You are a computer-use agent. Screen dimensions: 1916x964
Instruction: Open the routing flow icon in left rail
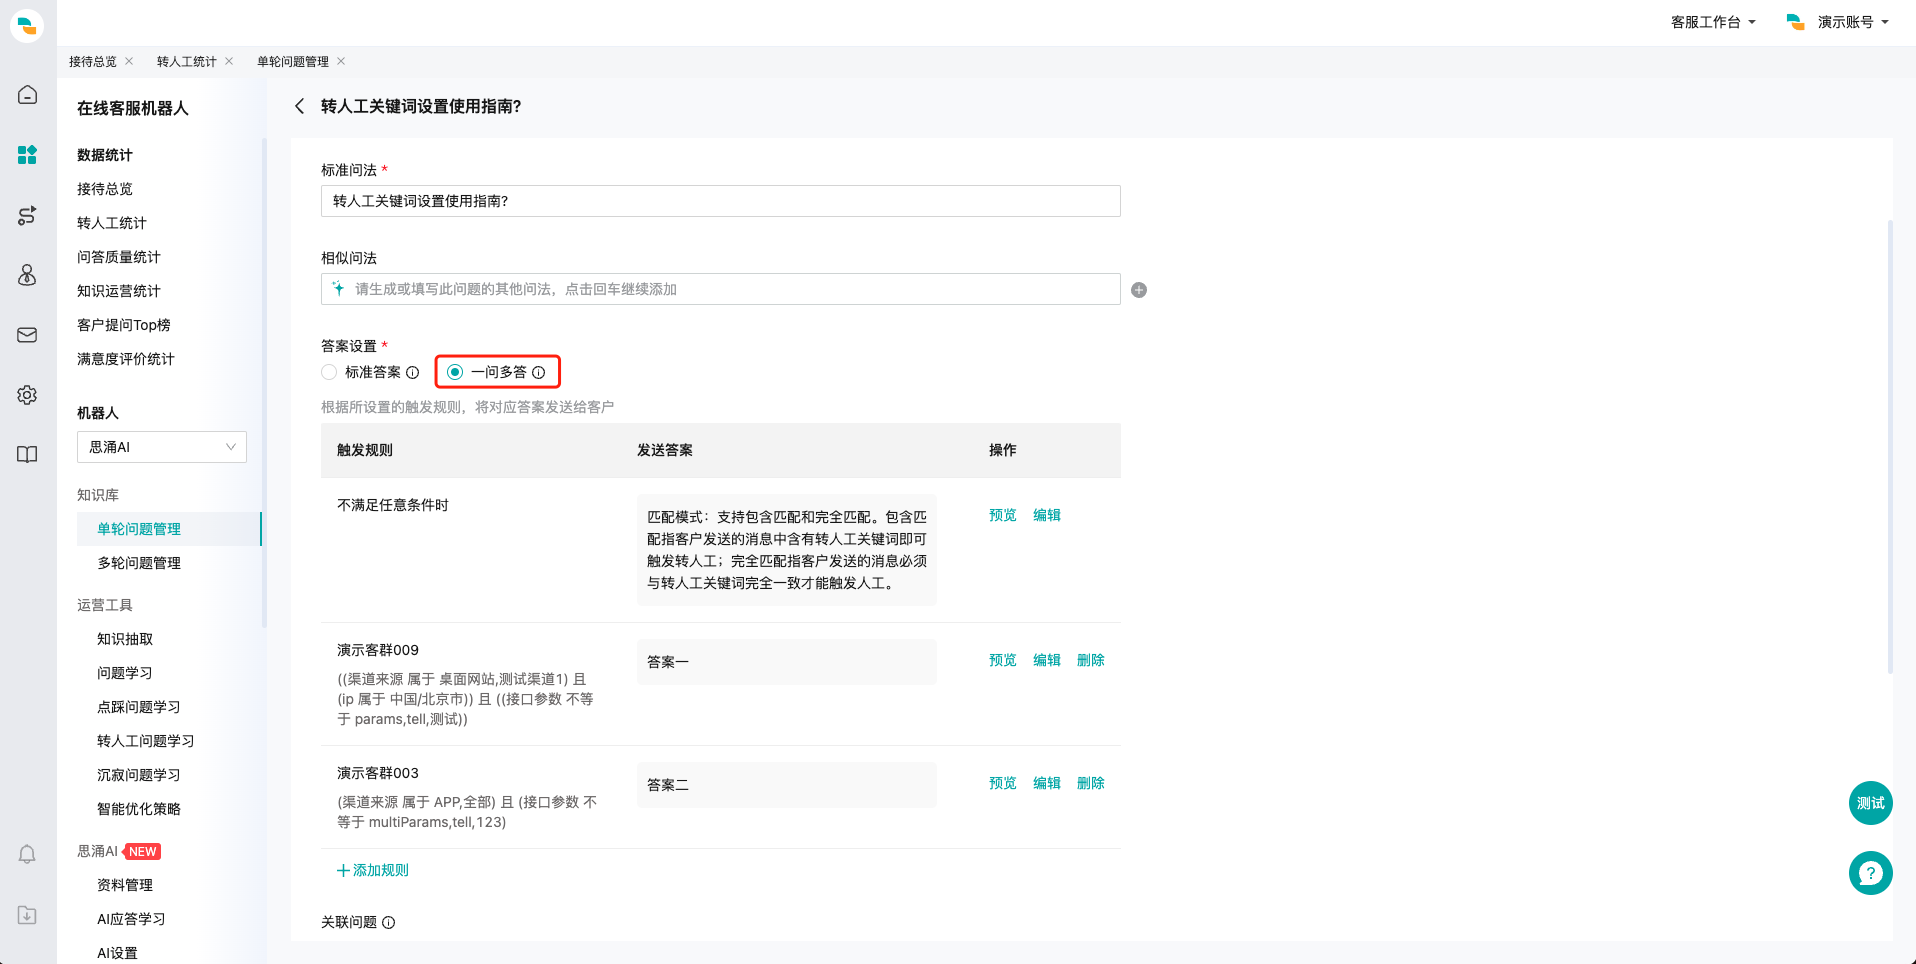27,215
